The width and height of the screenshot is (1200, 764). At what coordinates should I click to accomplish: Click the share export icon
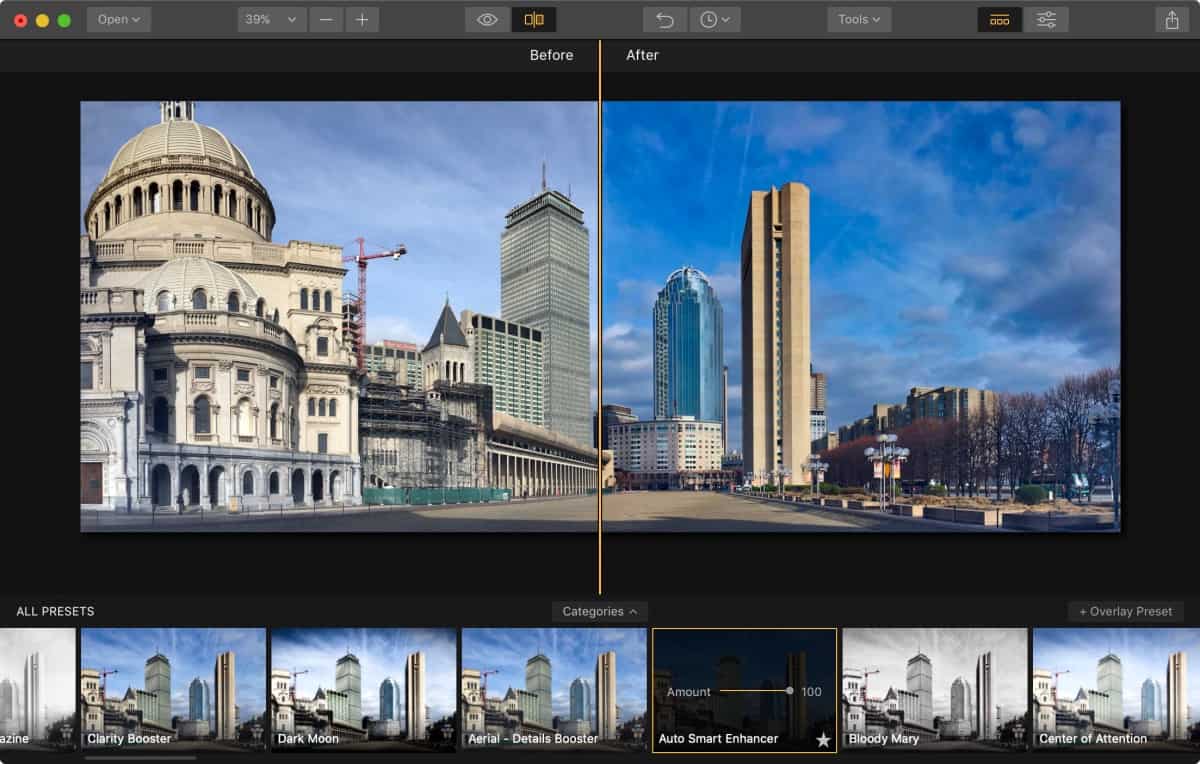[x=1171, y=19]
